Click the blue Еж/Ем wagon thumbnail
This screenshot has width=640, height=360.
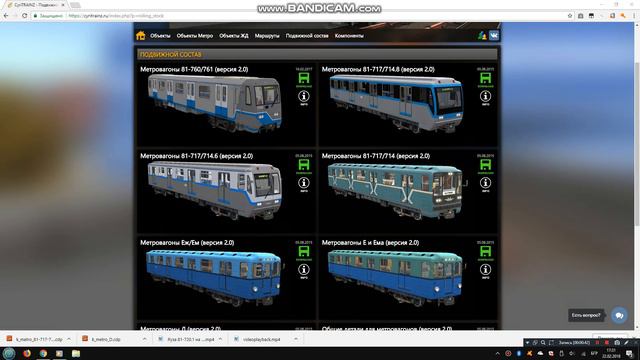point(214,278)
